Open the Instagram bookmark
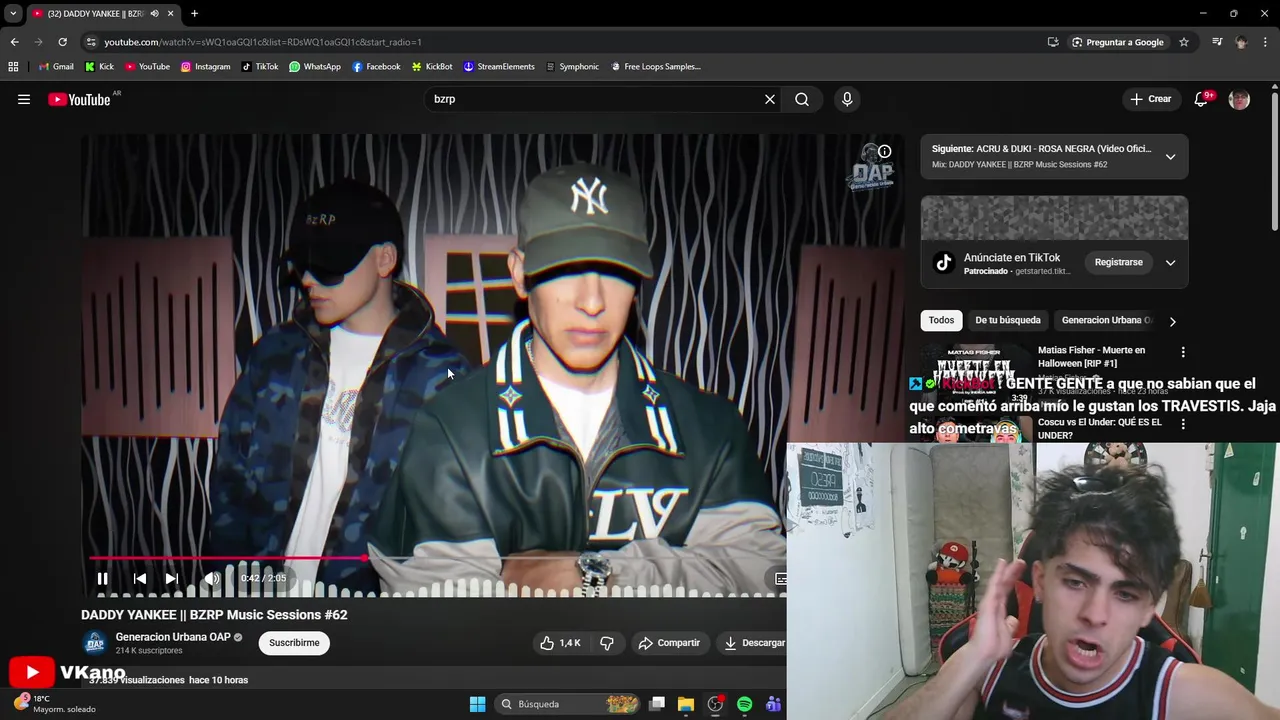The image size is (1280, 720). coord(205,67)
